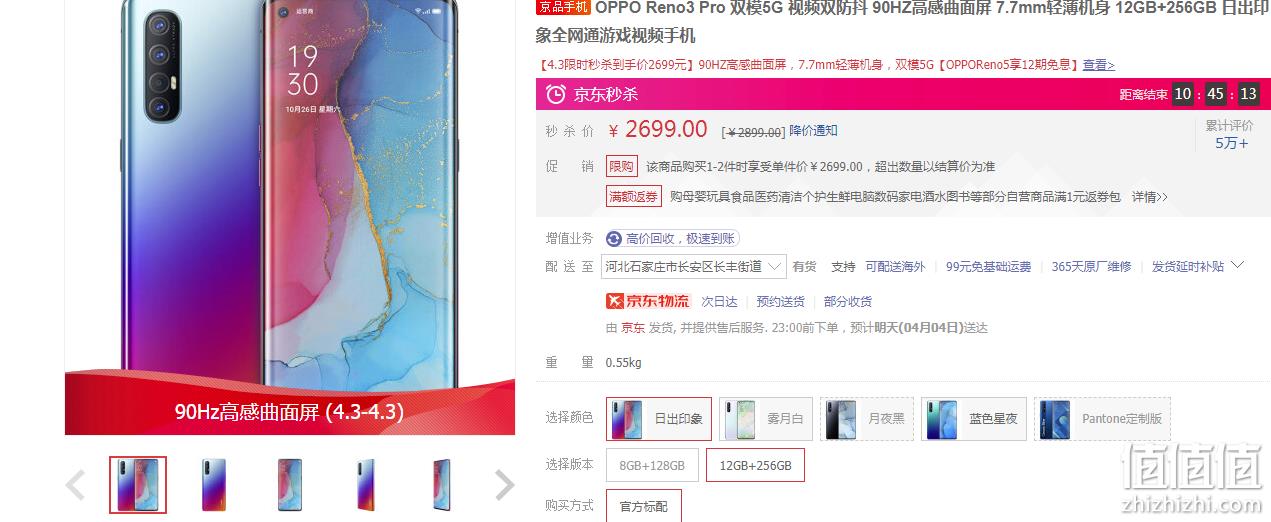Open the 查看> promotion link
The image size is (1271, 522).
coord(1099,65)
